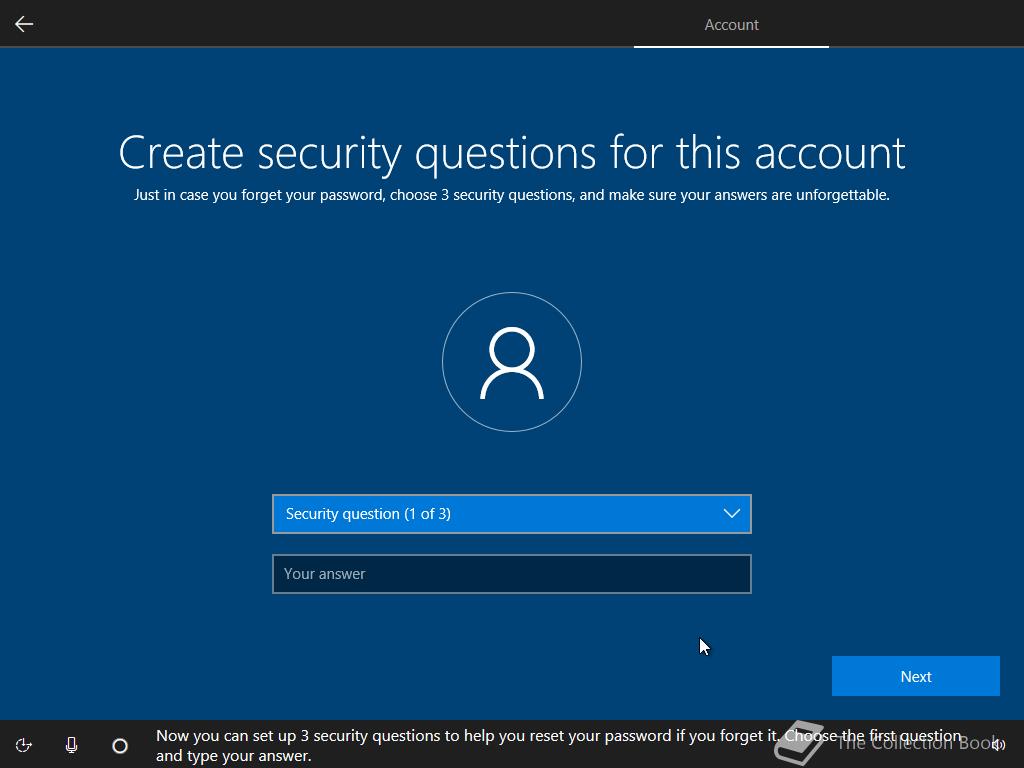This screenshot has height=768, width=1024.
Task: Continue with the Next button
Action: click(916, 676)
